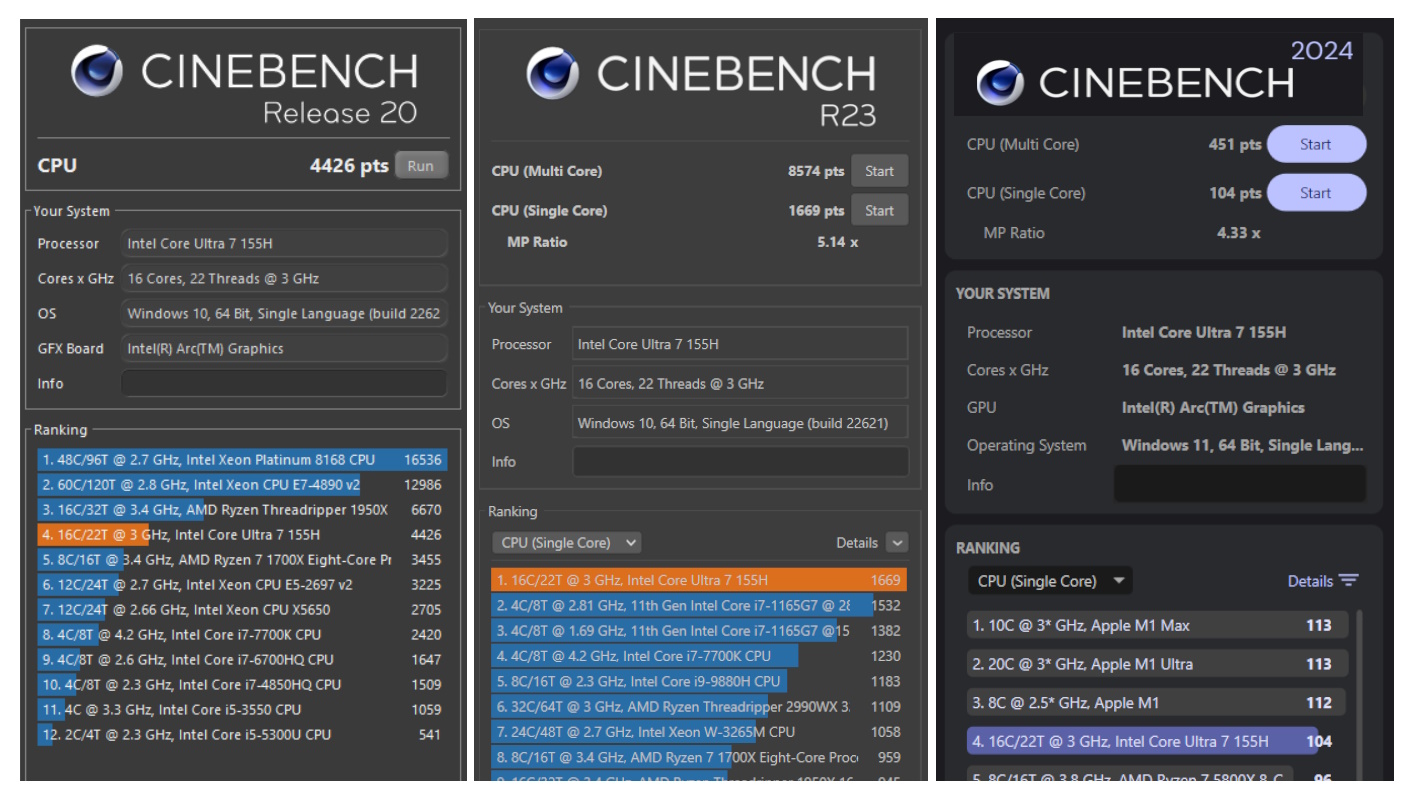Select R20 ranking row Ryzen 7 1700X 3455
1417x800 pixels.
(242, 560)
